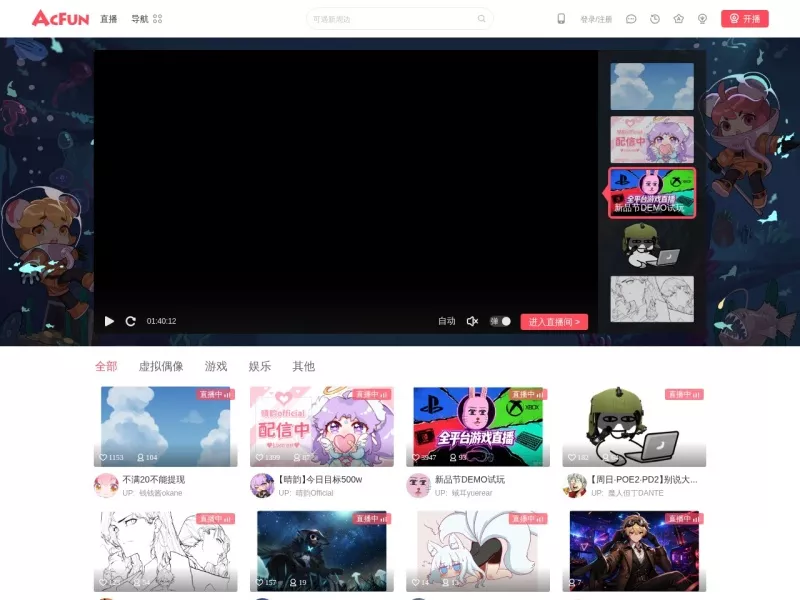The height and width of the screenshot is (600, 800).
Task: Reload the featured stream with refresh icon
Action: pos(131,321)
